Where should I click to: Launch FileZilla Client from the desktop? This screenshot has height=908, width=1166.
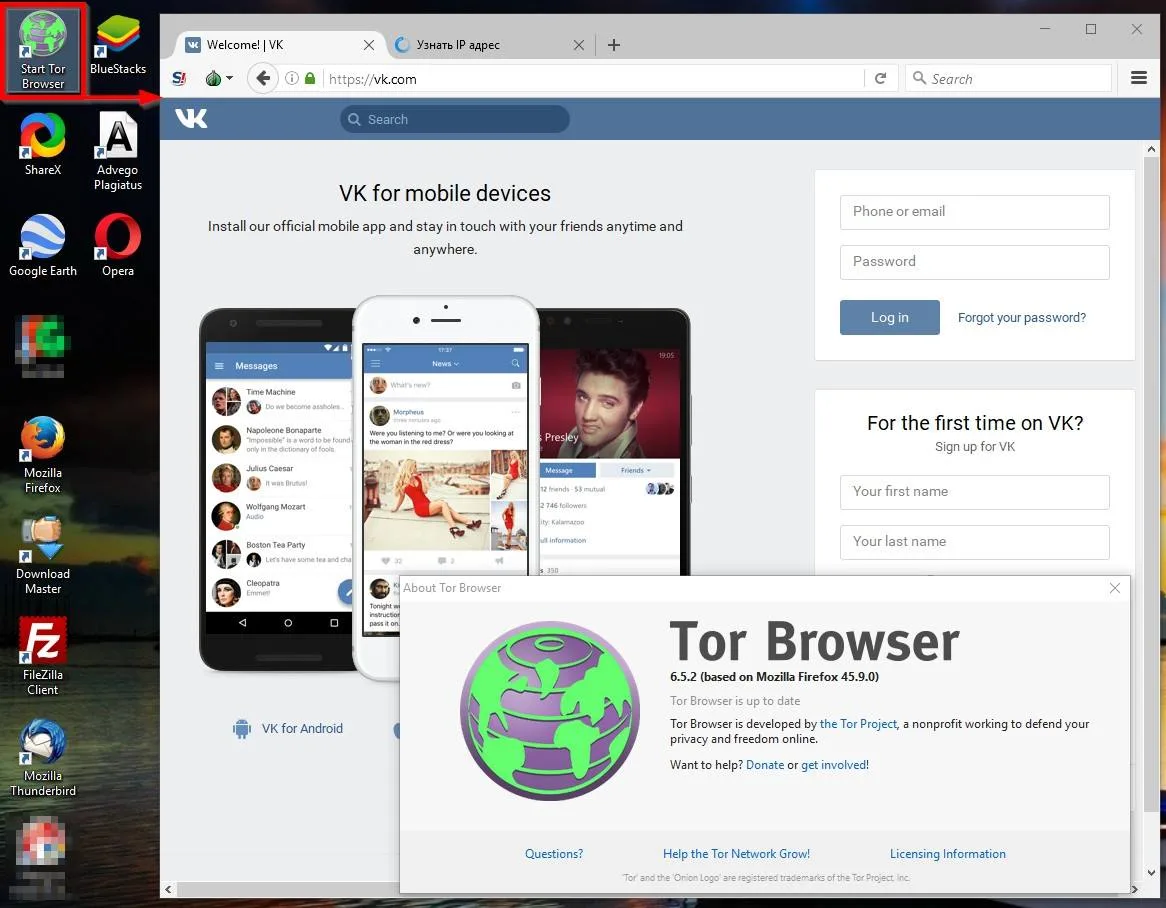tap(42, 657)
